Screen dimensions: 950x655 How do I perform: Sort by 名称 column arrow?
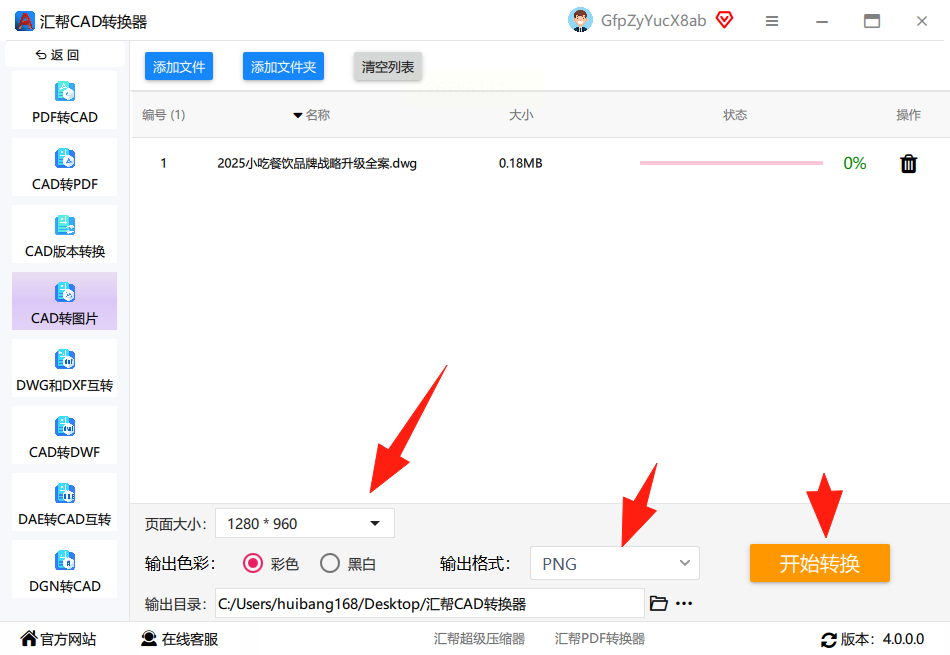point(297,115)
